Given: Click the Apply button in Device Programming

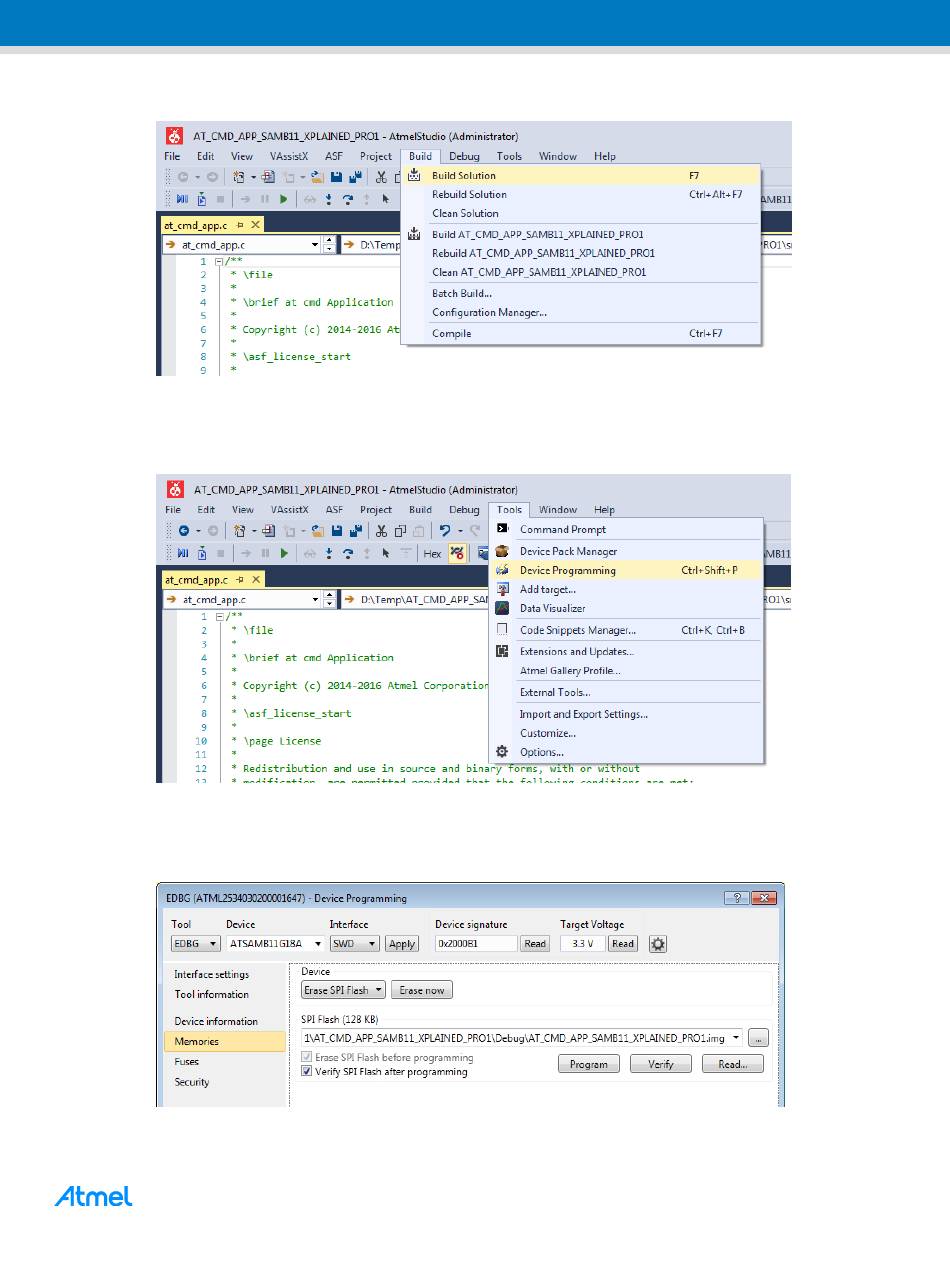Looking at the screenshot, I should [x=402, y=943].
